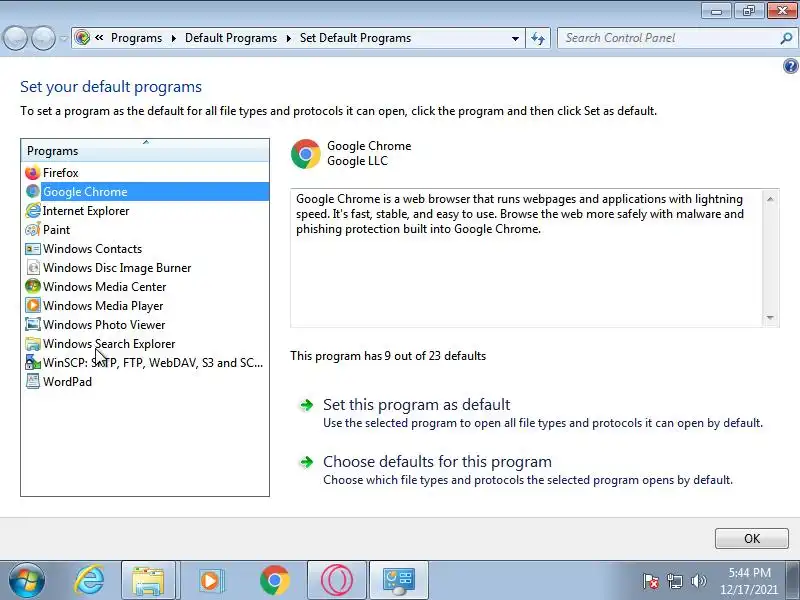Click the Back navigation button
Image resolution: width=800 pixels, height=600 pixels.
pos(15,38)
